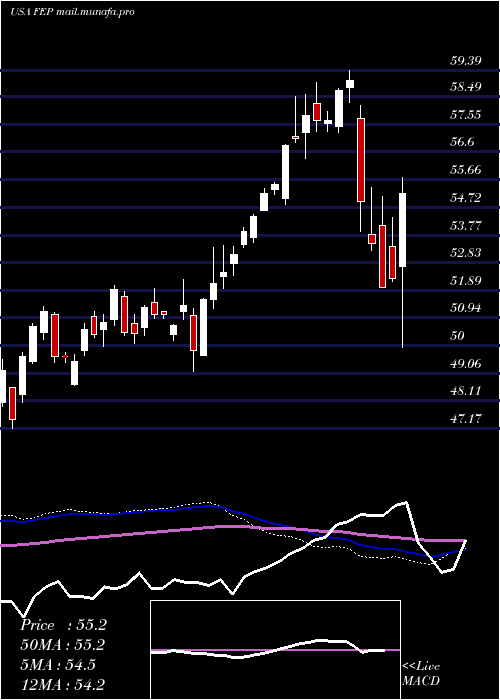This screenshot has width=500, height=700.
Task: Click the 'Price : 55.2' readout
Action: 63,625
